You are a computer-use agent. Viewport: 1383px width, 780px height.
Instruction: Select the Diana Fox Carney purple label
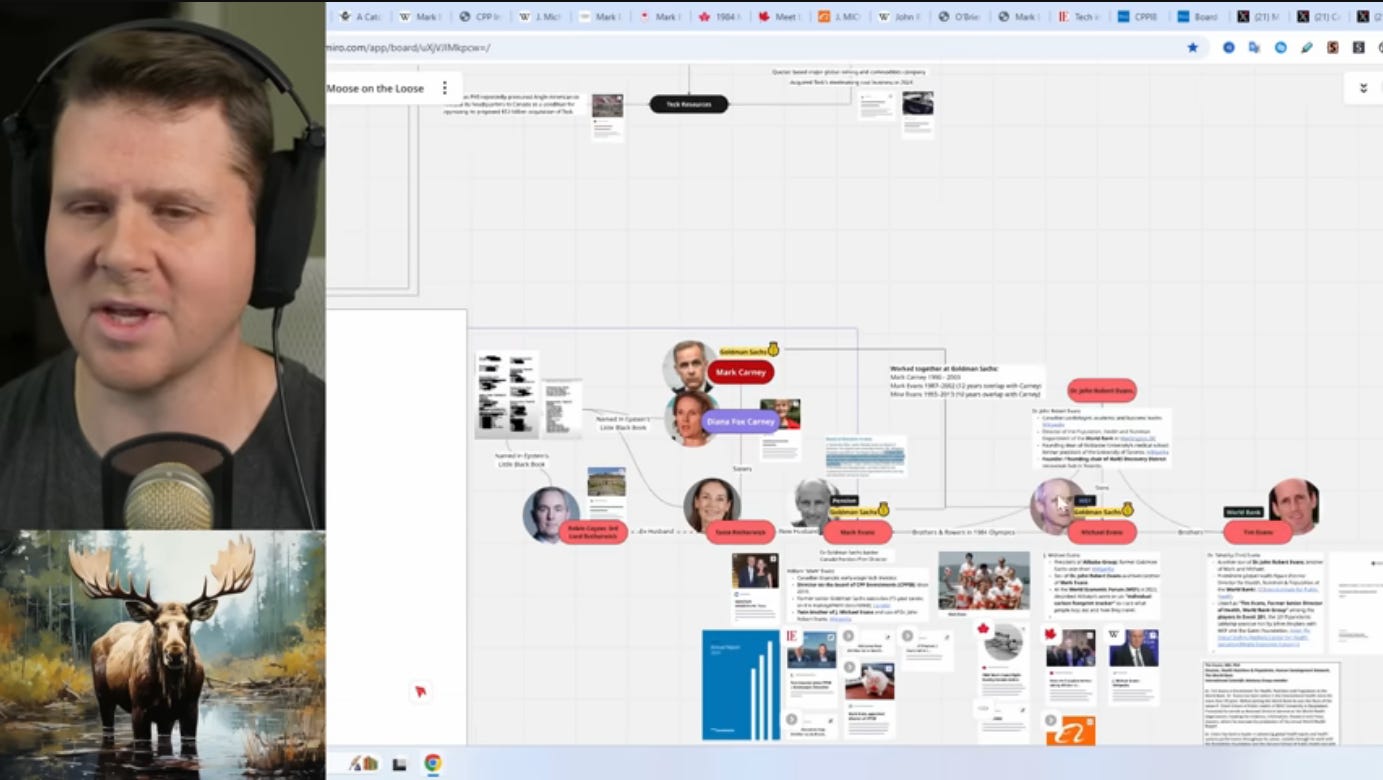point(741,422)
